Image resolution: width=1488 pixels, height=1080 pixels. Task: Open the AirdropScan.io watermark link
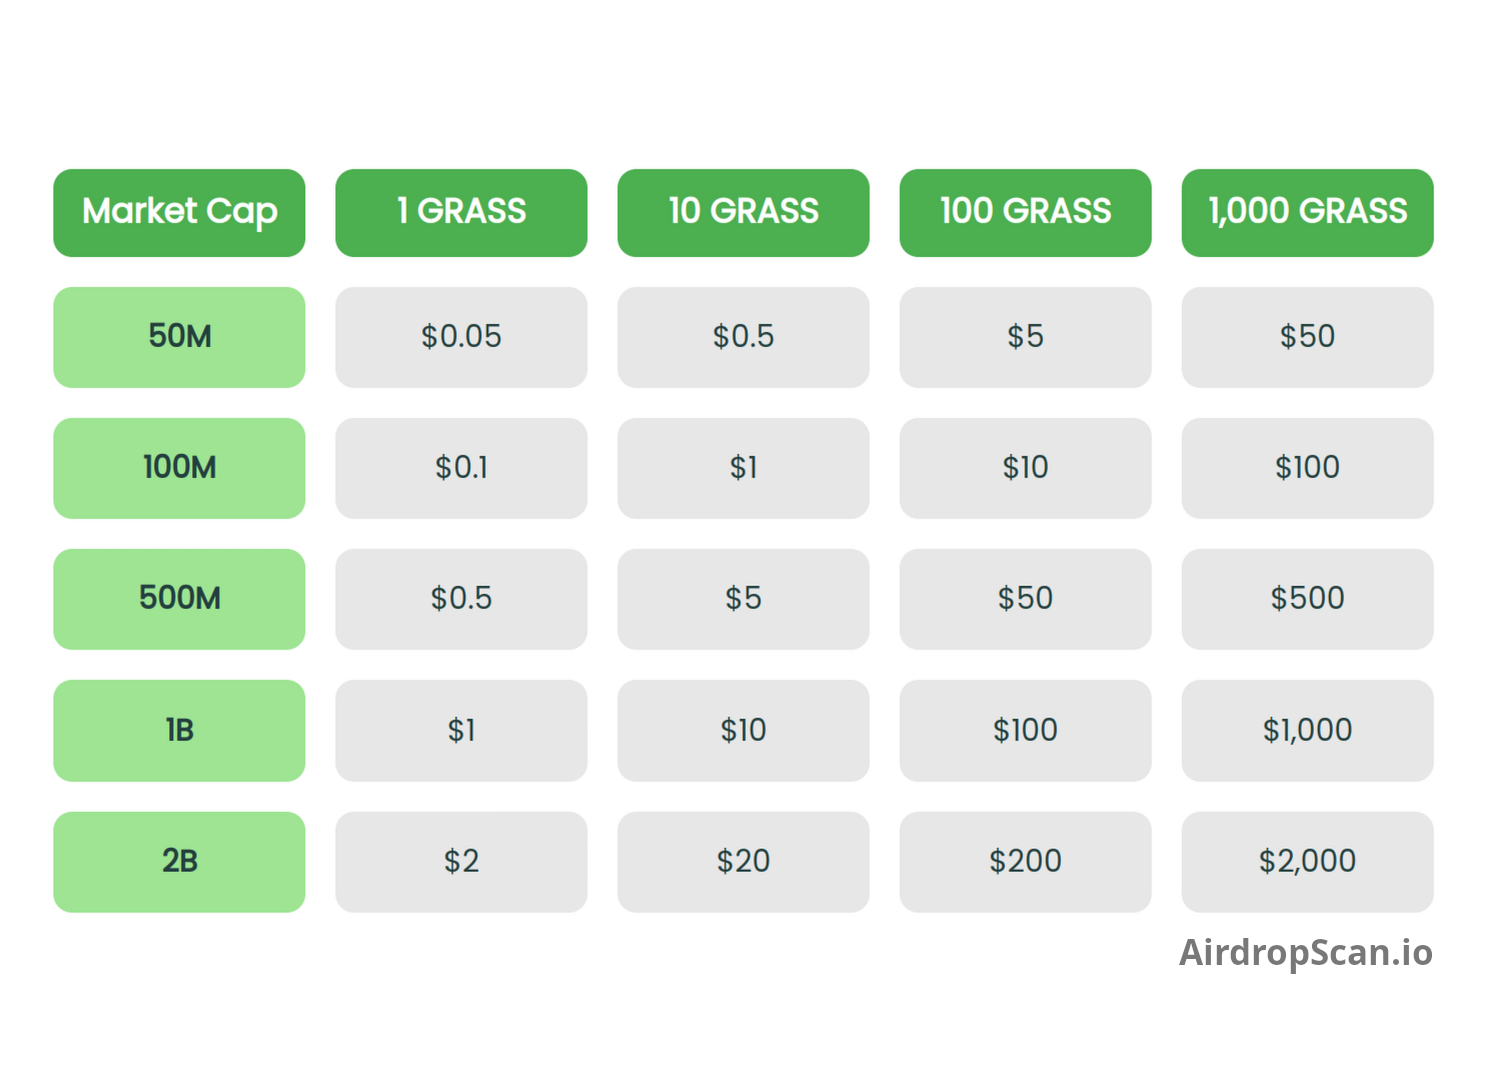point(1306,953)
